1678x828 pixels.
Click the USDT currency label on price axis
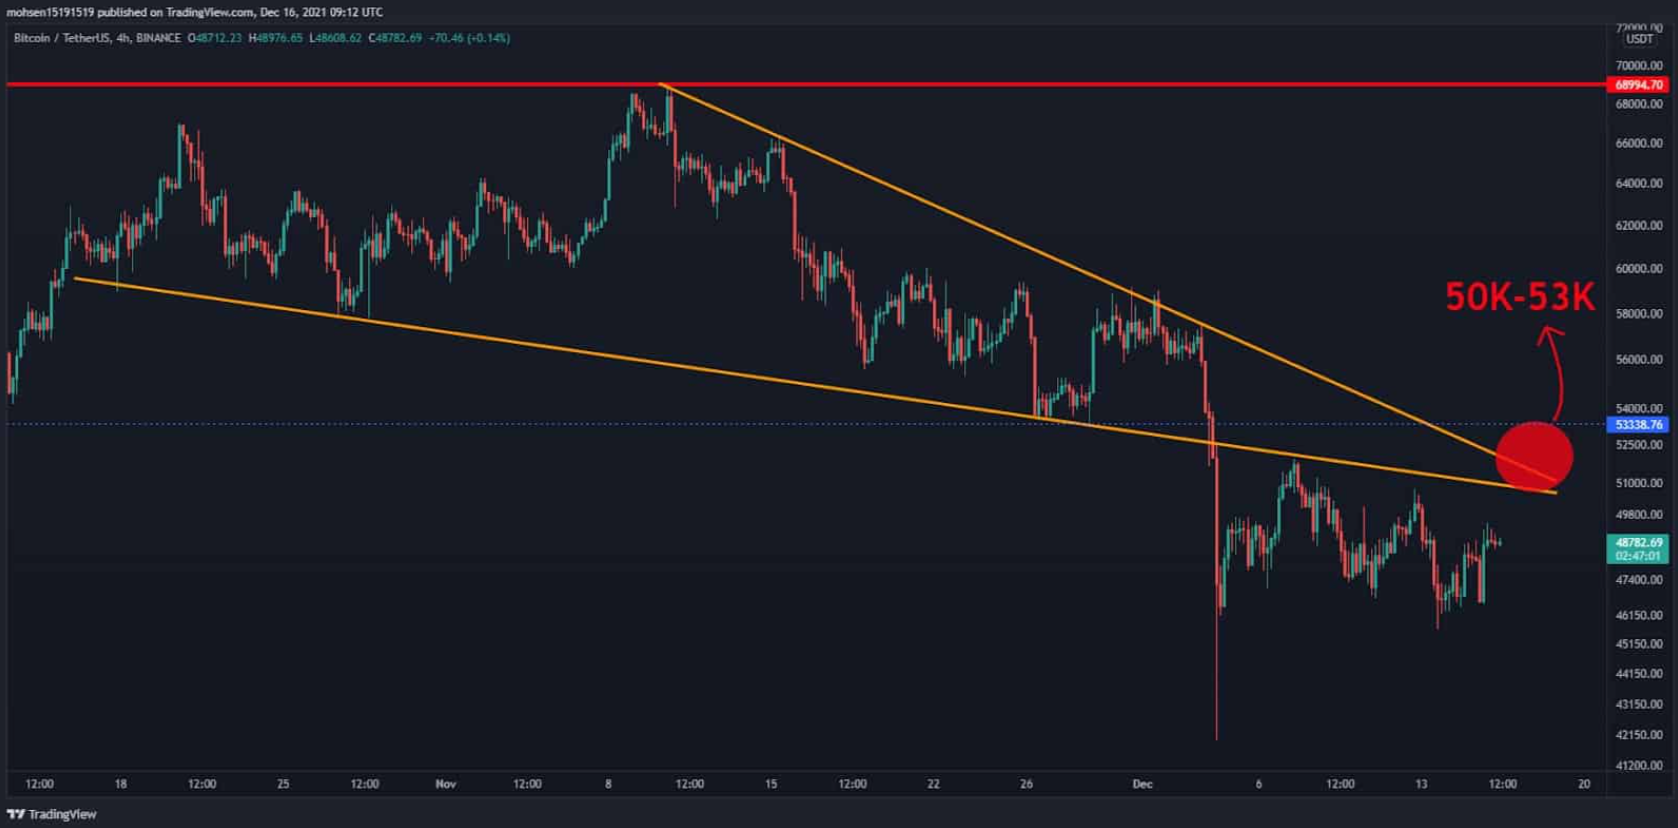click(x=1640, y=39)
